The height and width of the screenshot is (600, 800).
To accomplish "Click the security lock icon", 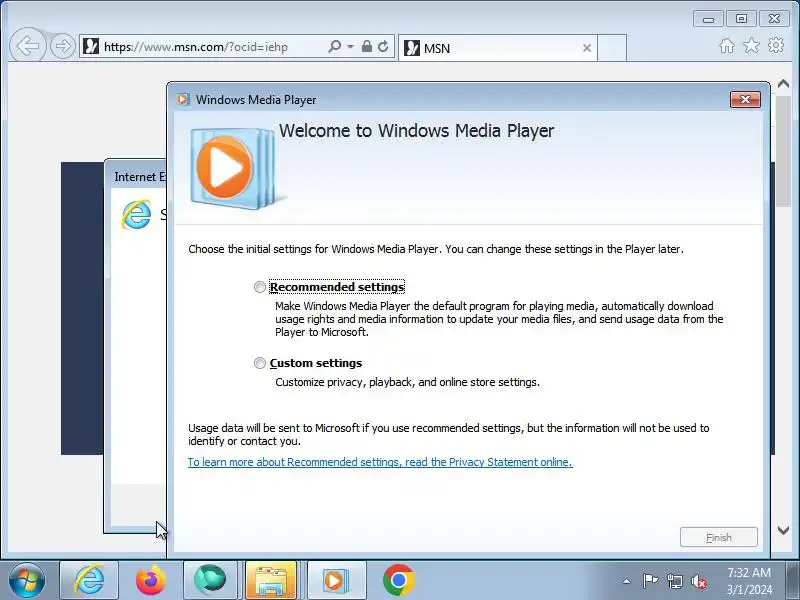I will point(366,46).
